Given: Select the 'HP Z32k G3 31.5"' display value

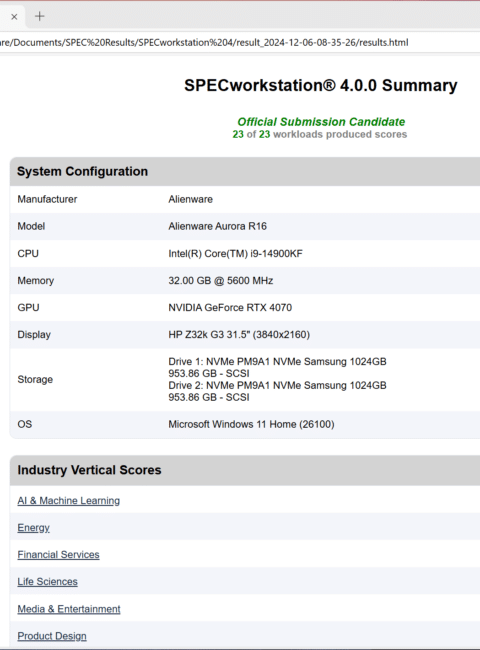Looking at the screenshot, I should 239,334.
